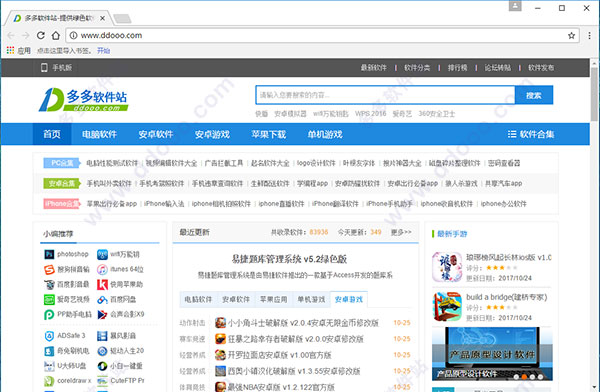600x392 pixels.
Task: Click the iTunes 64位 icon
Action: [102, 270]
